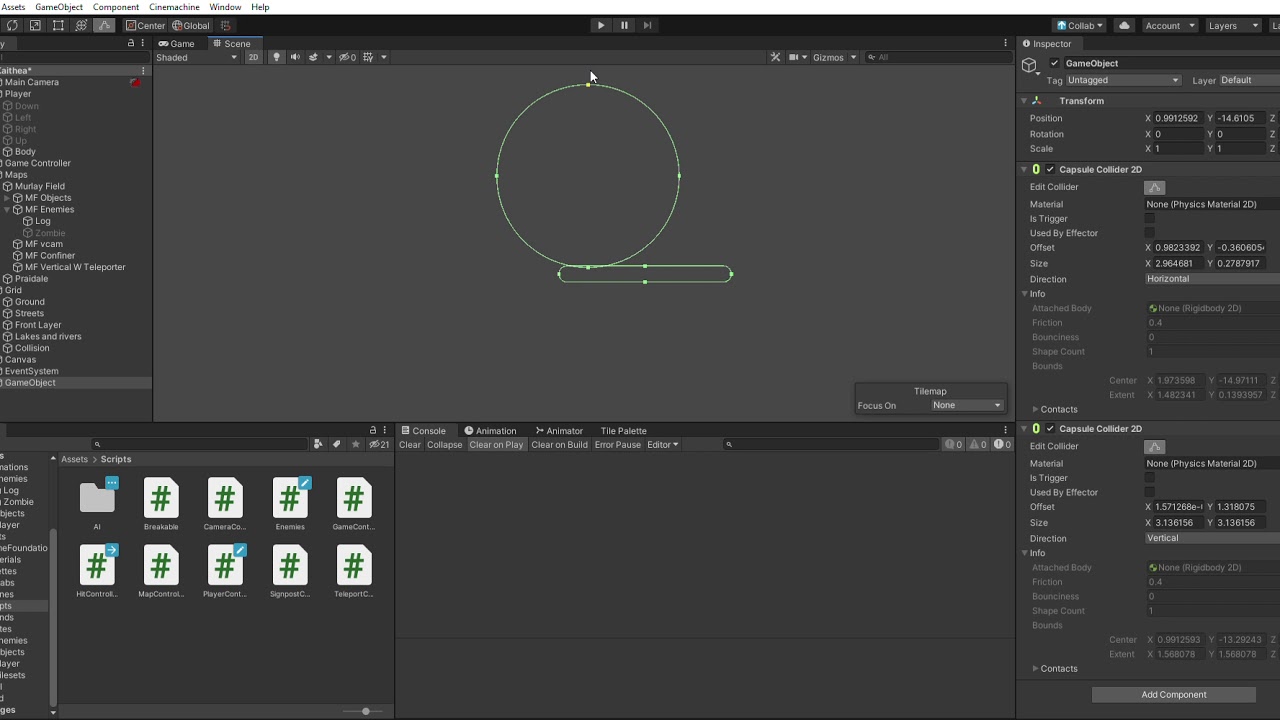Open the Direction Horizontal dropdown
The width and height of the screenshot is (1280, 720).
(x=1210, y=279)
